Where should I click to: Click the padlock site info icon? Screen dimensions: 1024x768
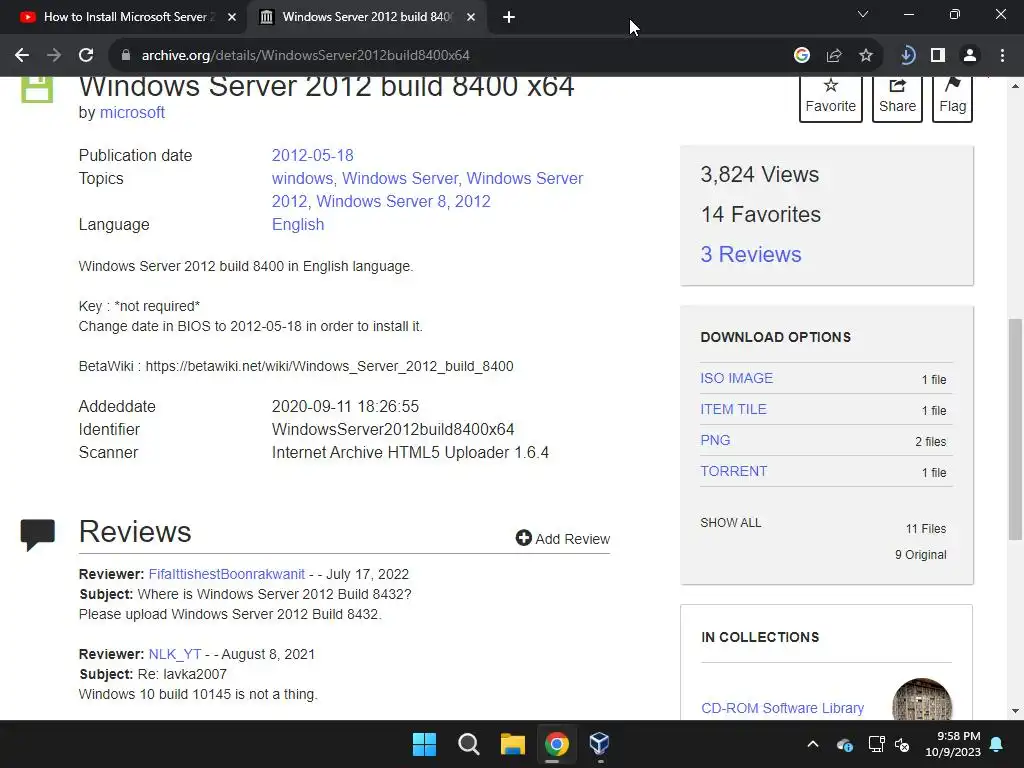point(126,56)
